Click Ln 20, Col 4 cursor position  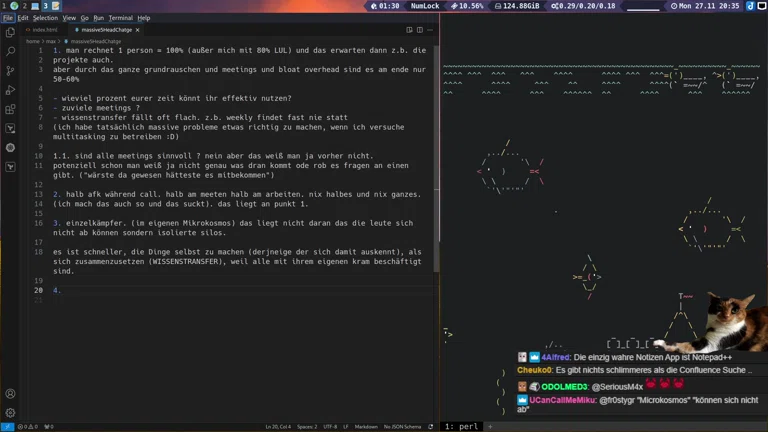(277, 427)
